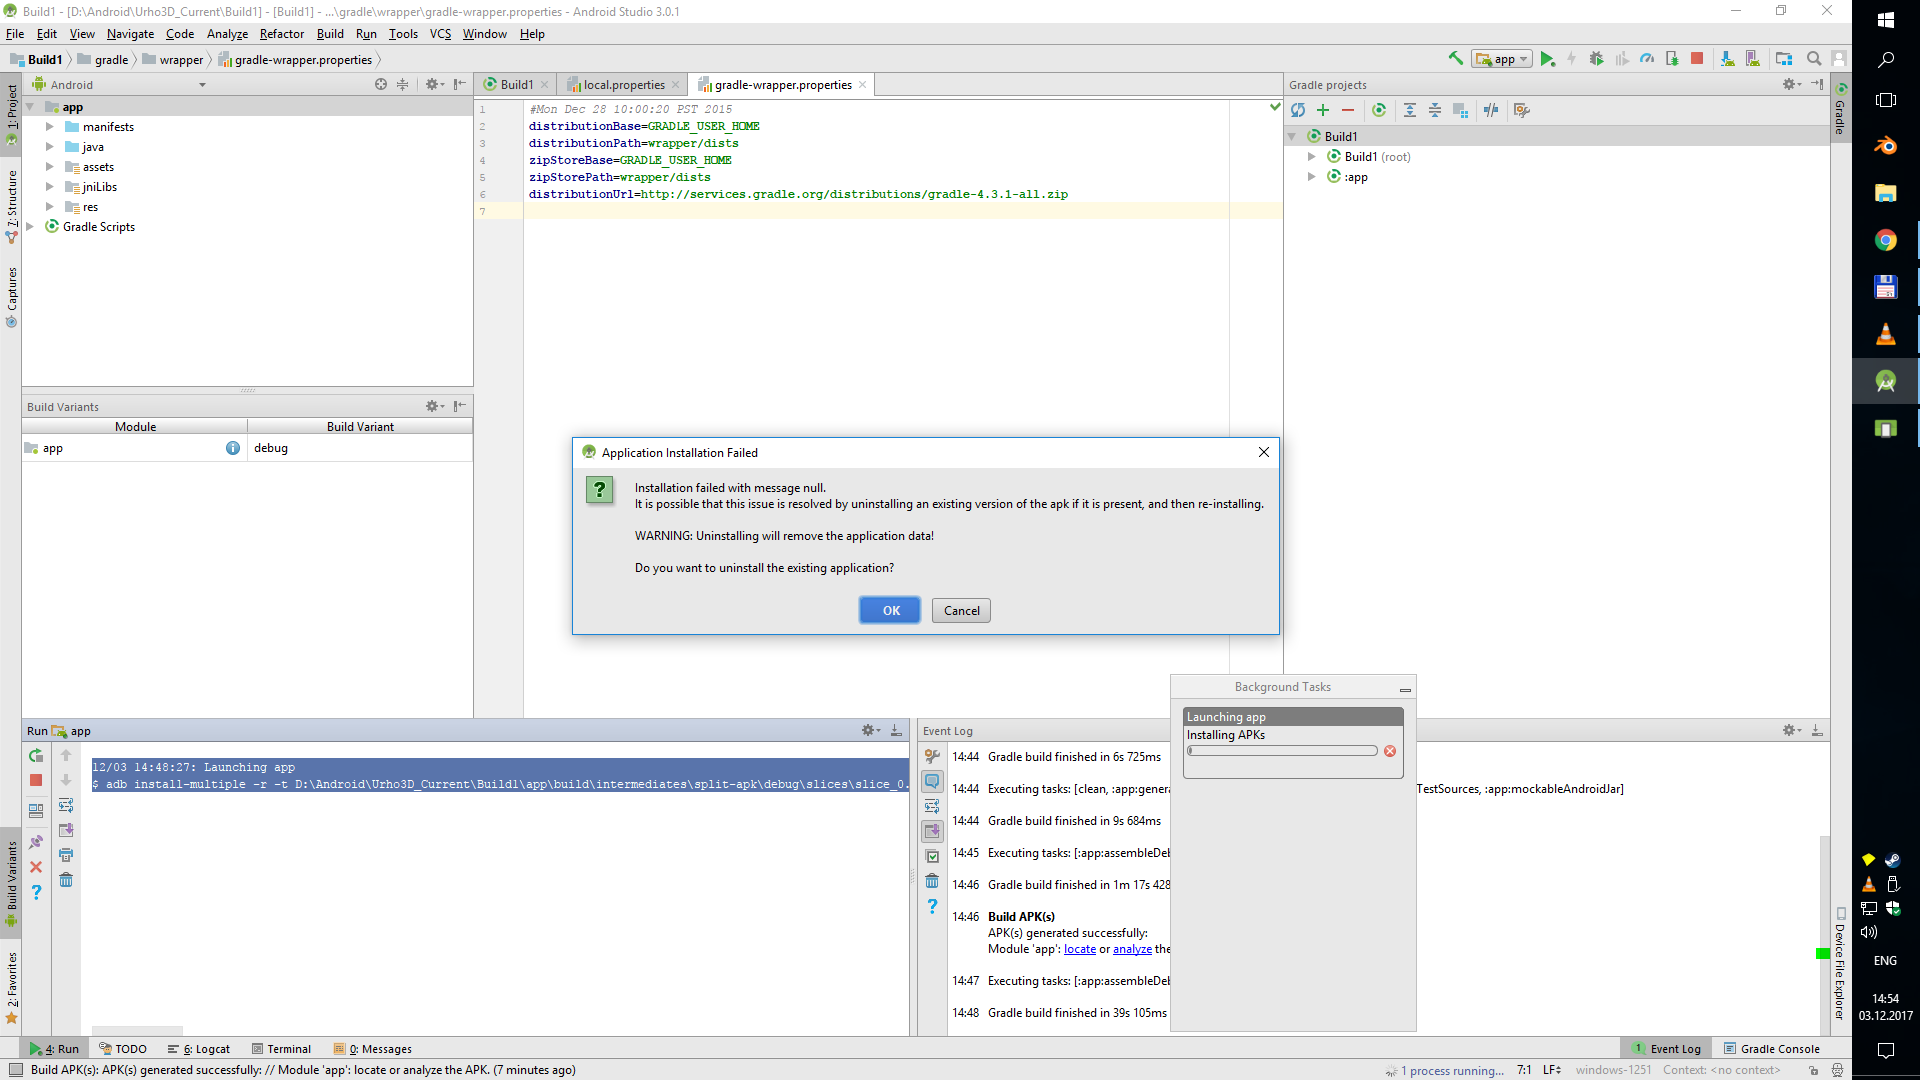
Task: Cancel Installing APKs background task
Action: click(1390, 751)
